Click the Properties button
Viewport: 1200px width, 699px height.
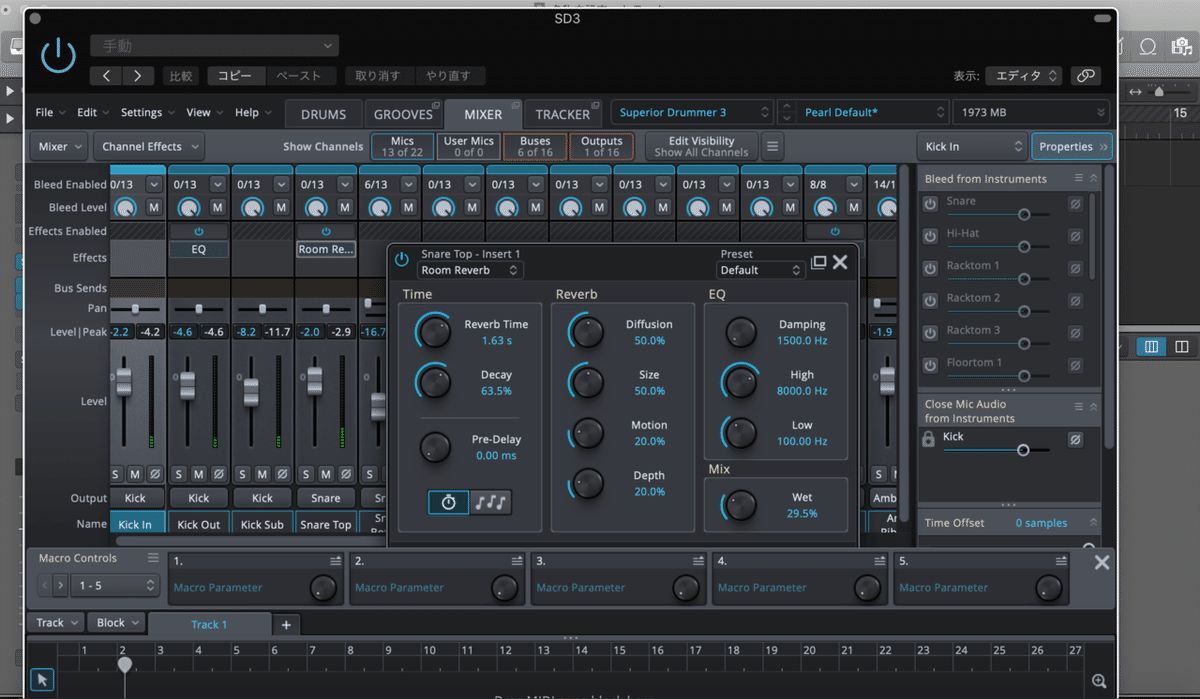tap(1071, 147)
